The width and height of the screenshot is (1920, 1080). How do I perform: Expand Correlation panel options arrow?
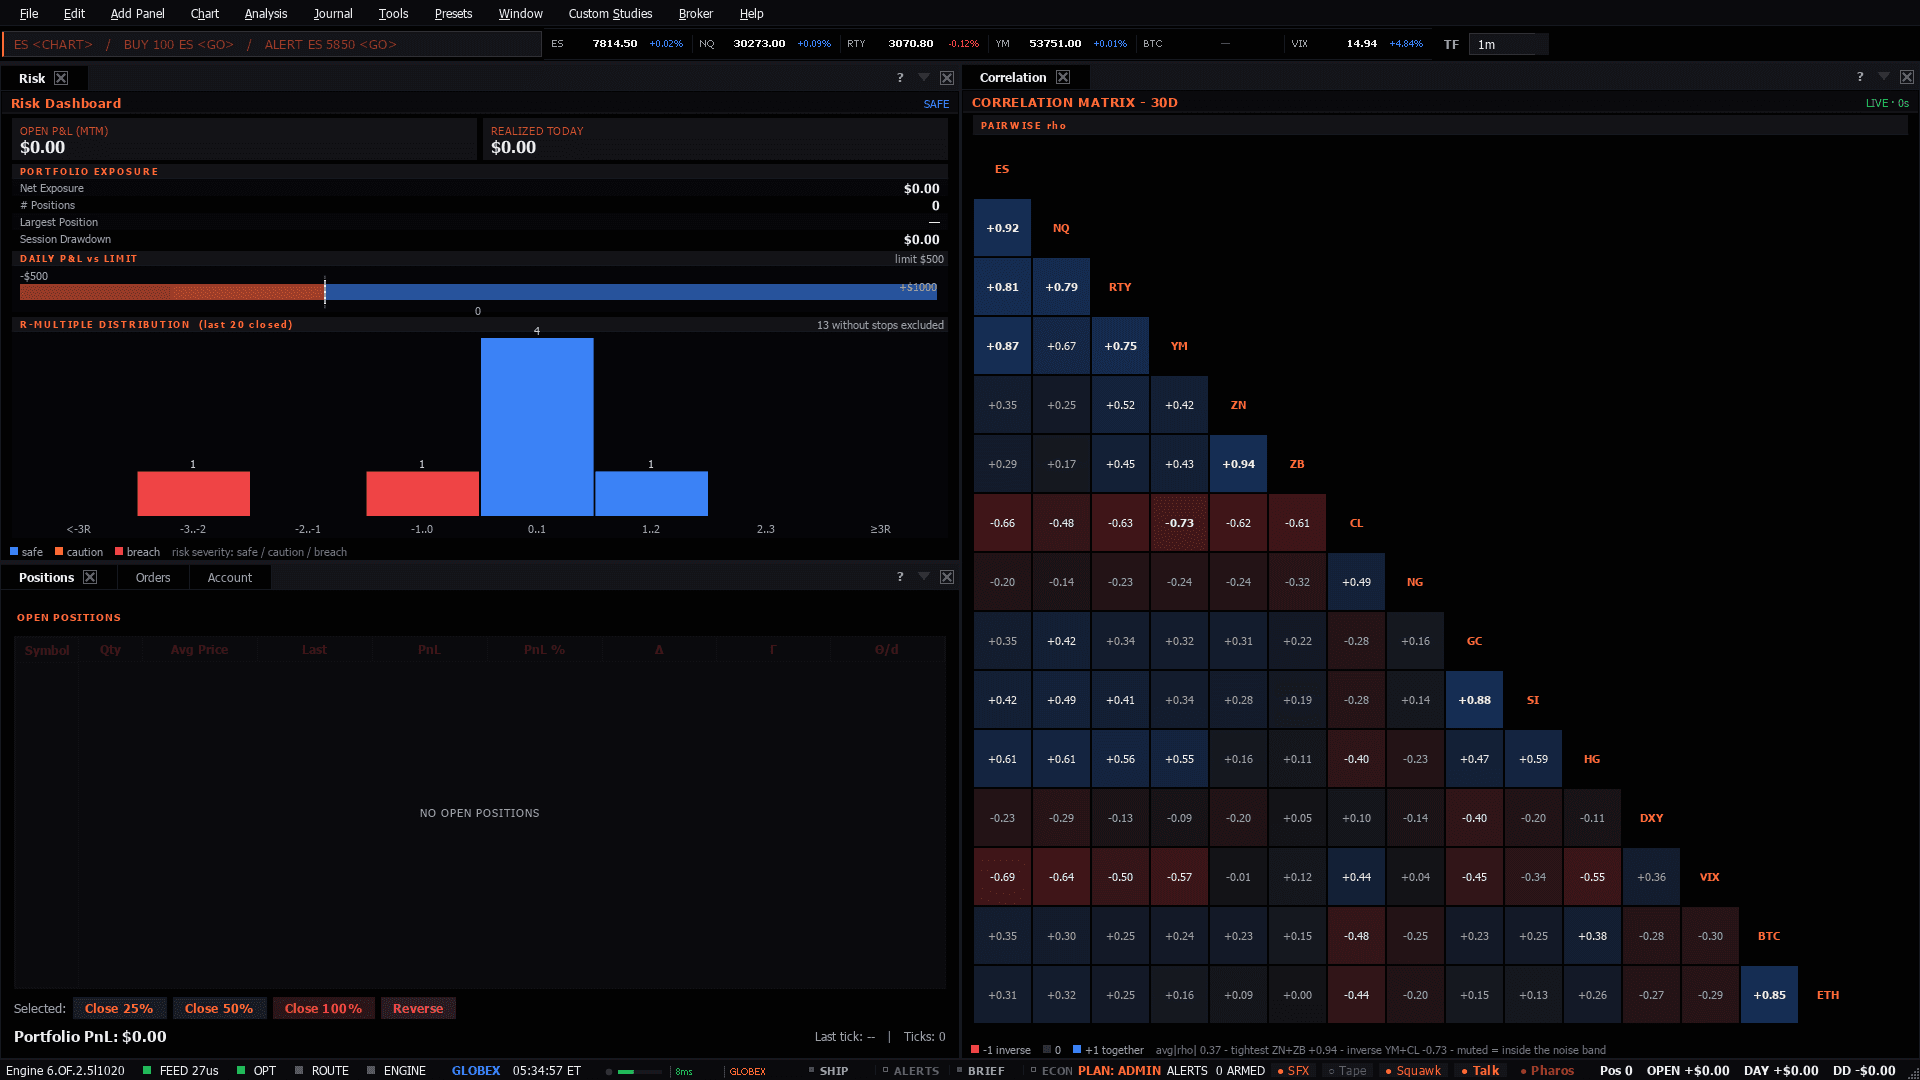coord(1884,77)
